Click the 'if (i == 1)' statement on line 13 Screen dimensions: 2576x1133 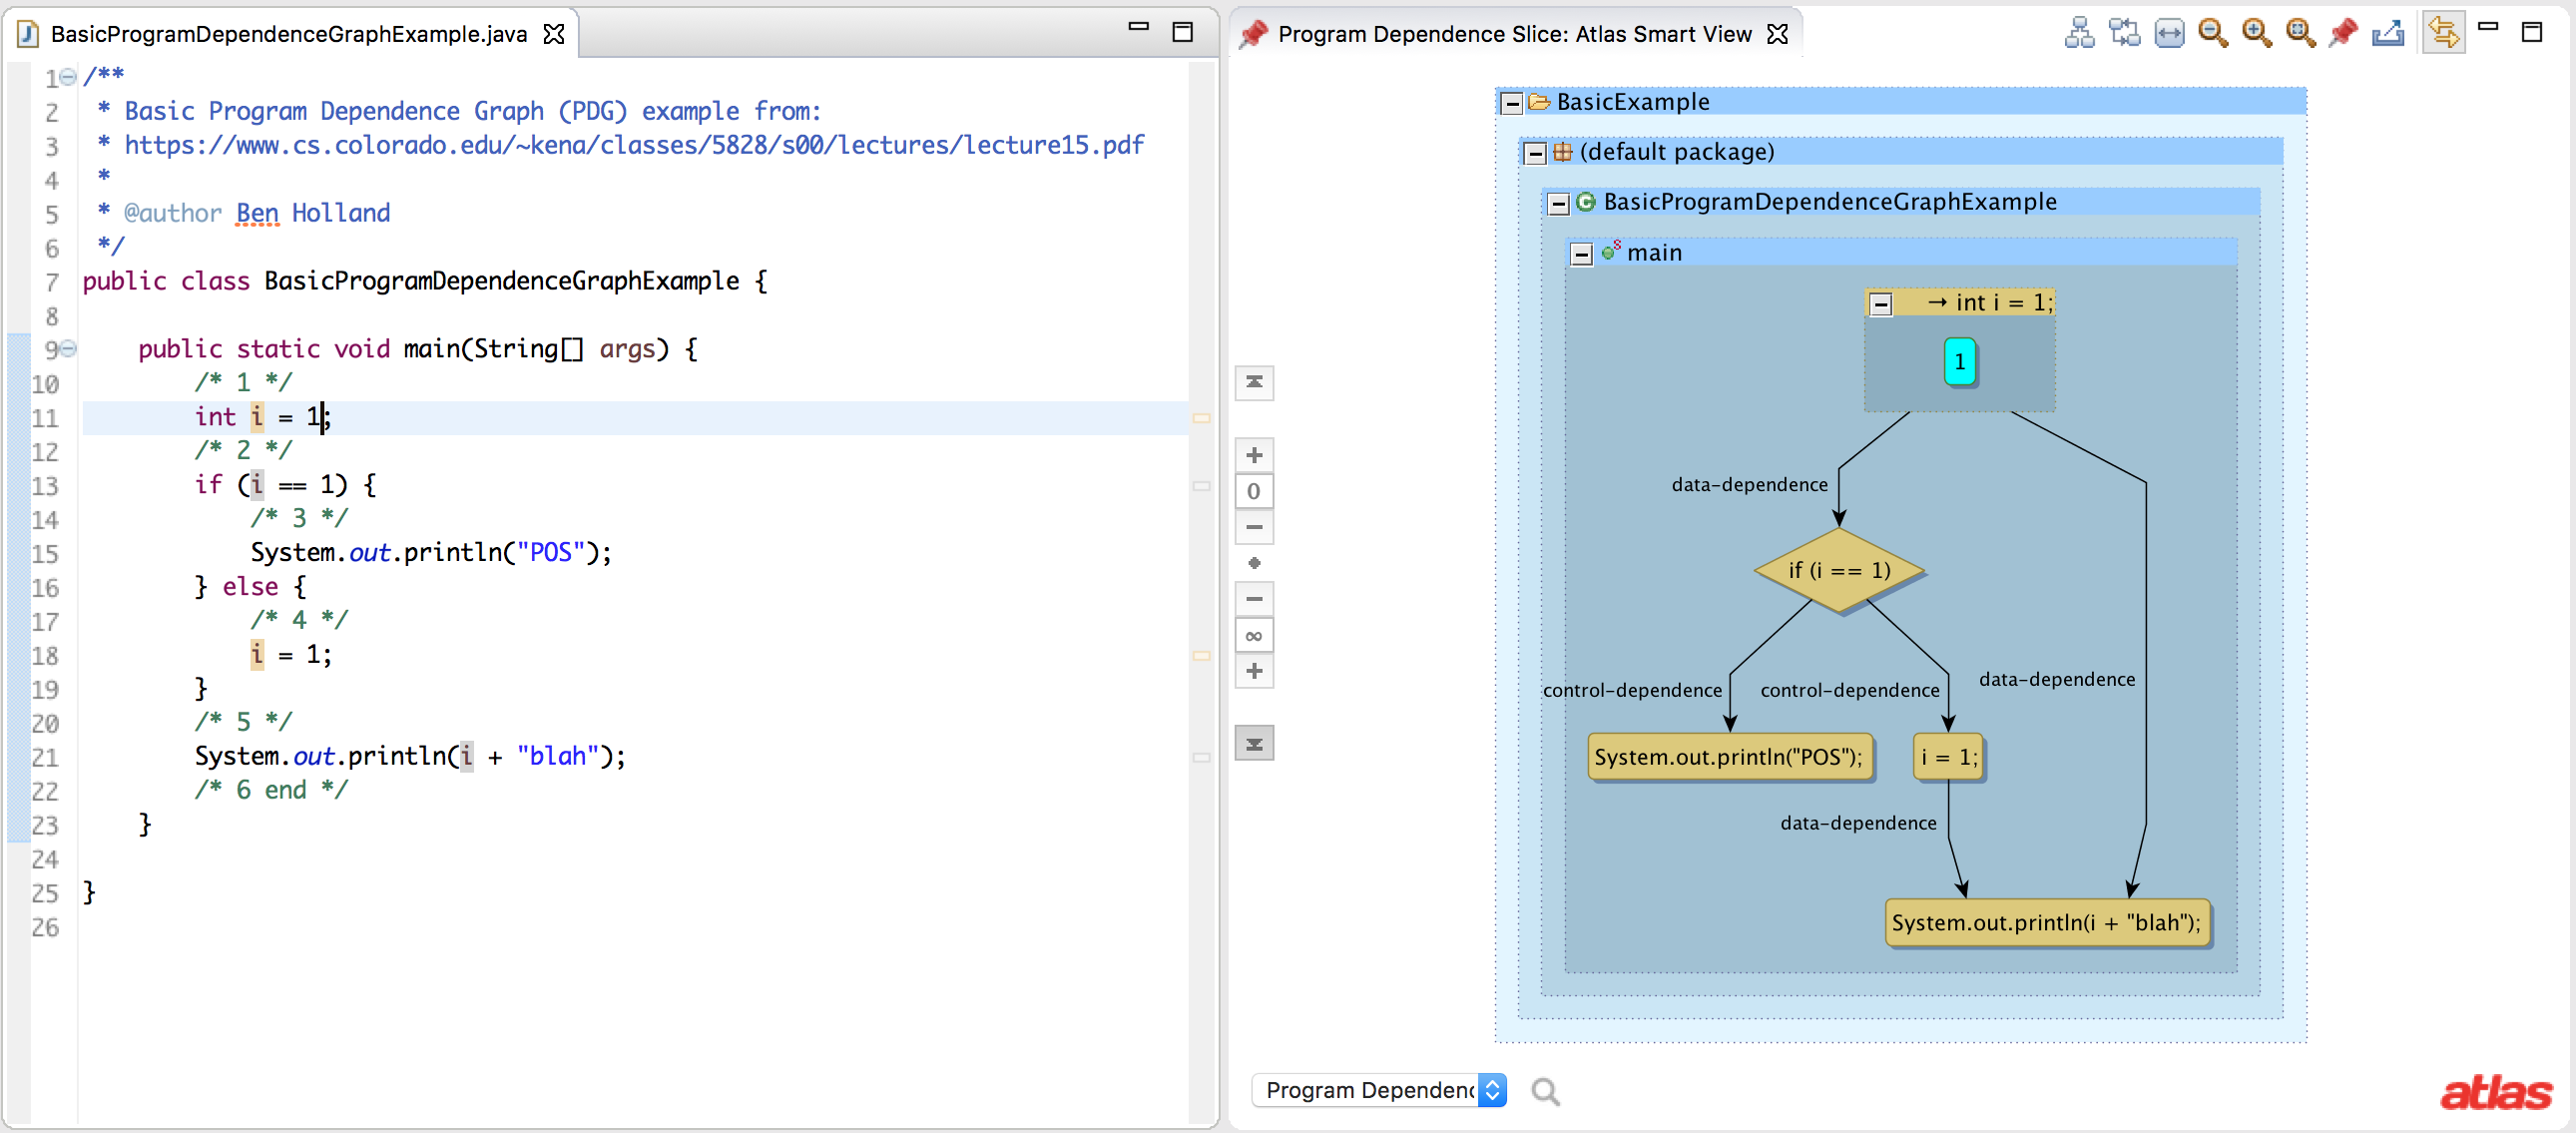tap(284, 485)
